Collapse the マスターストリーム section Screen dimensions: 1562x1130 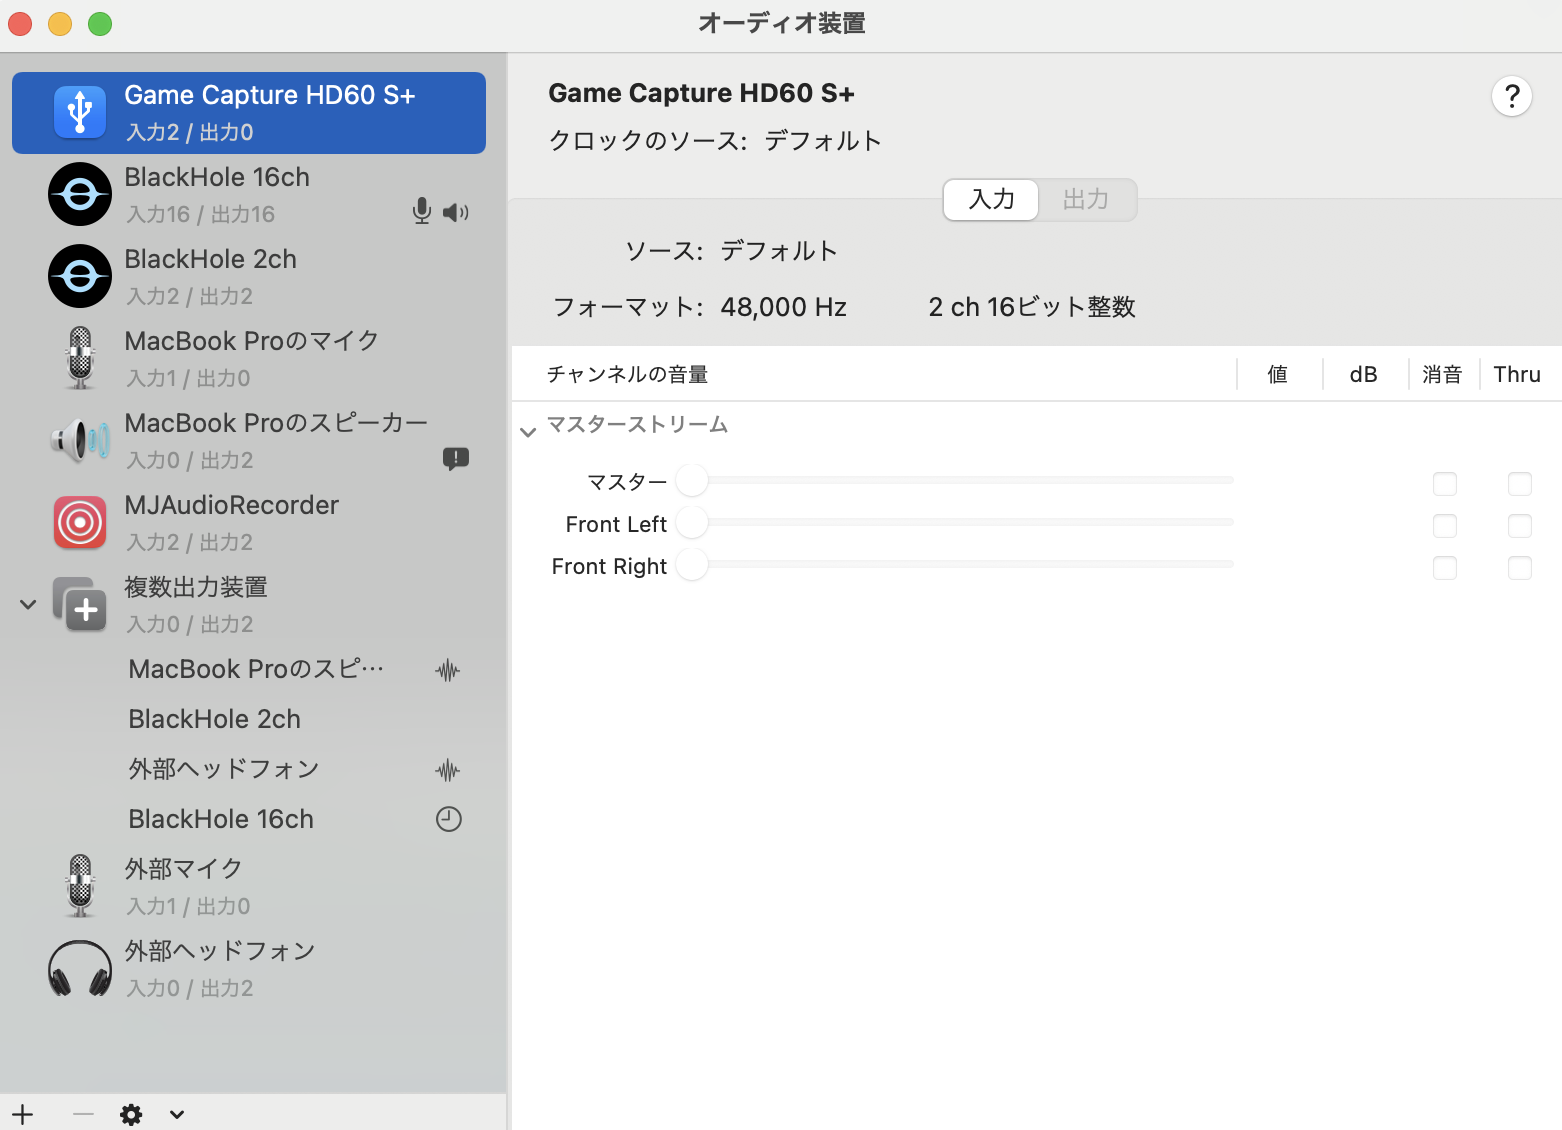[x=528, y=432]
